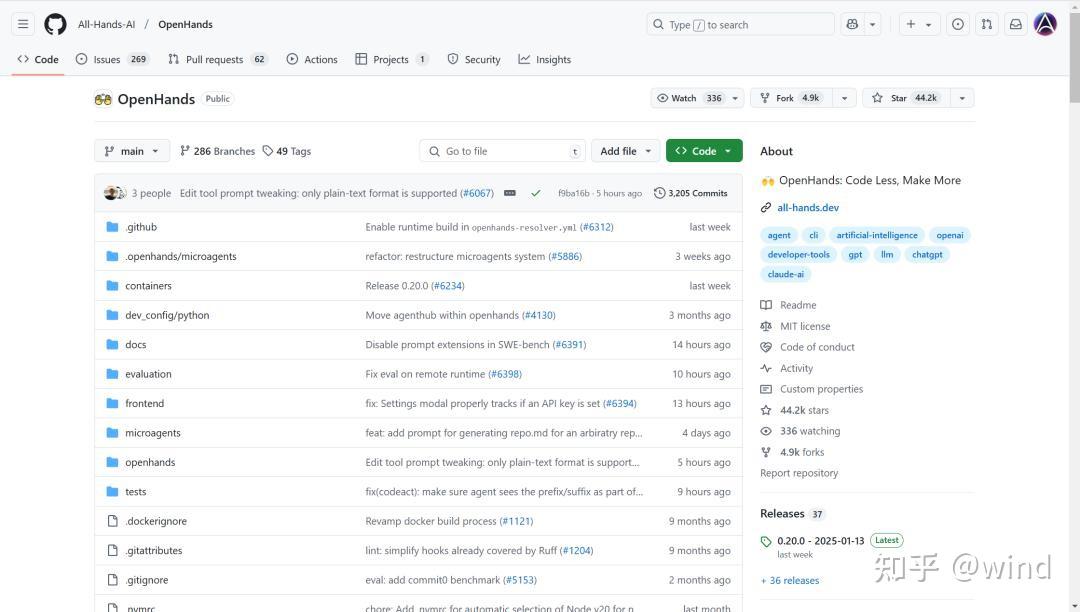This screenshot has height=612, width=1080.
Task: Fork the OpenHands repository
Action: point(791,98)
